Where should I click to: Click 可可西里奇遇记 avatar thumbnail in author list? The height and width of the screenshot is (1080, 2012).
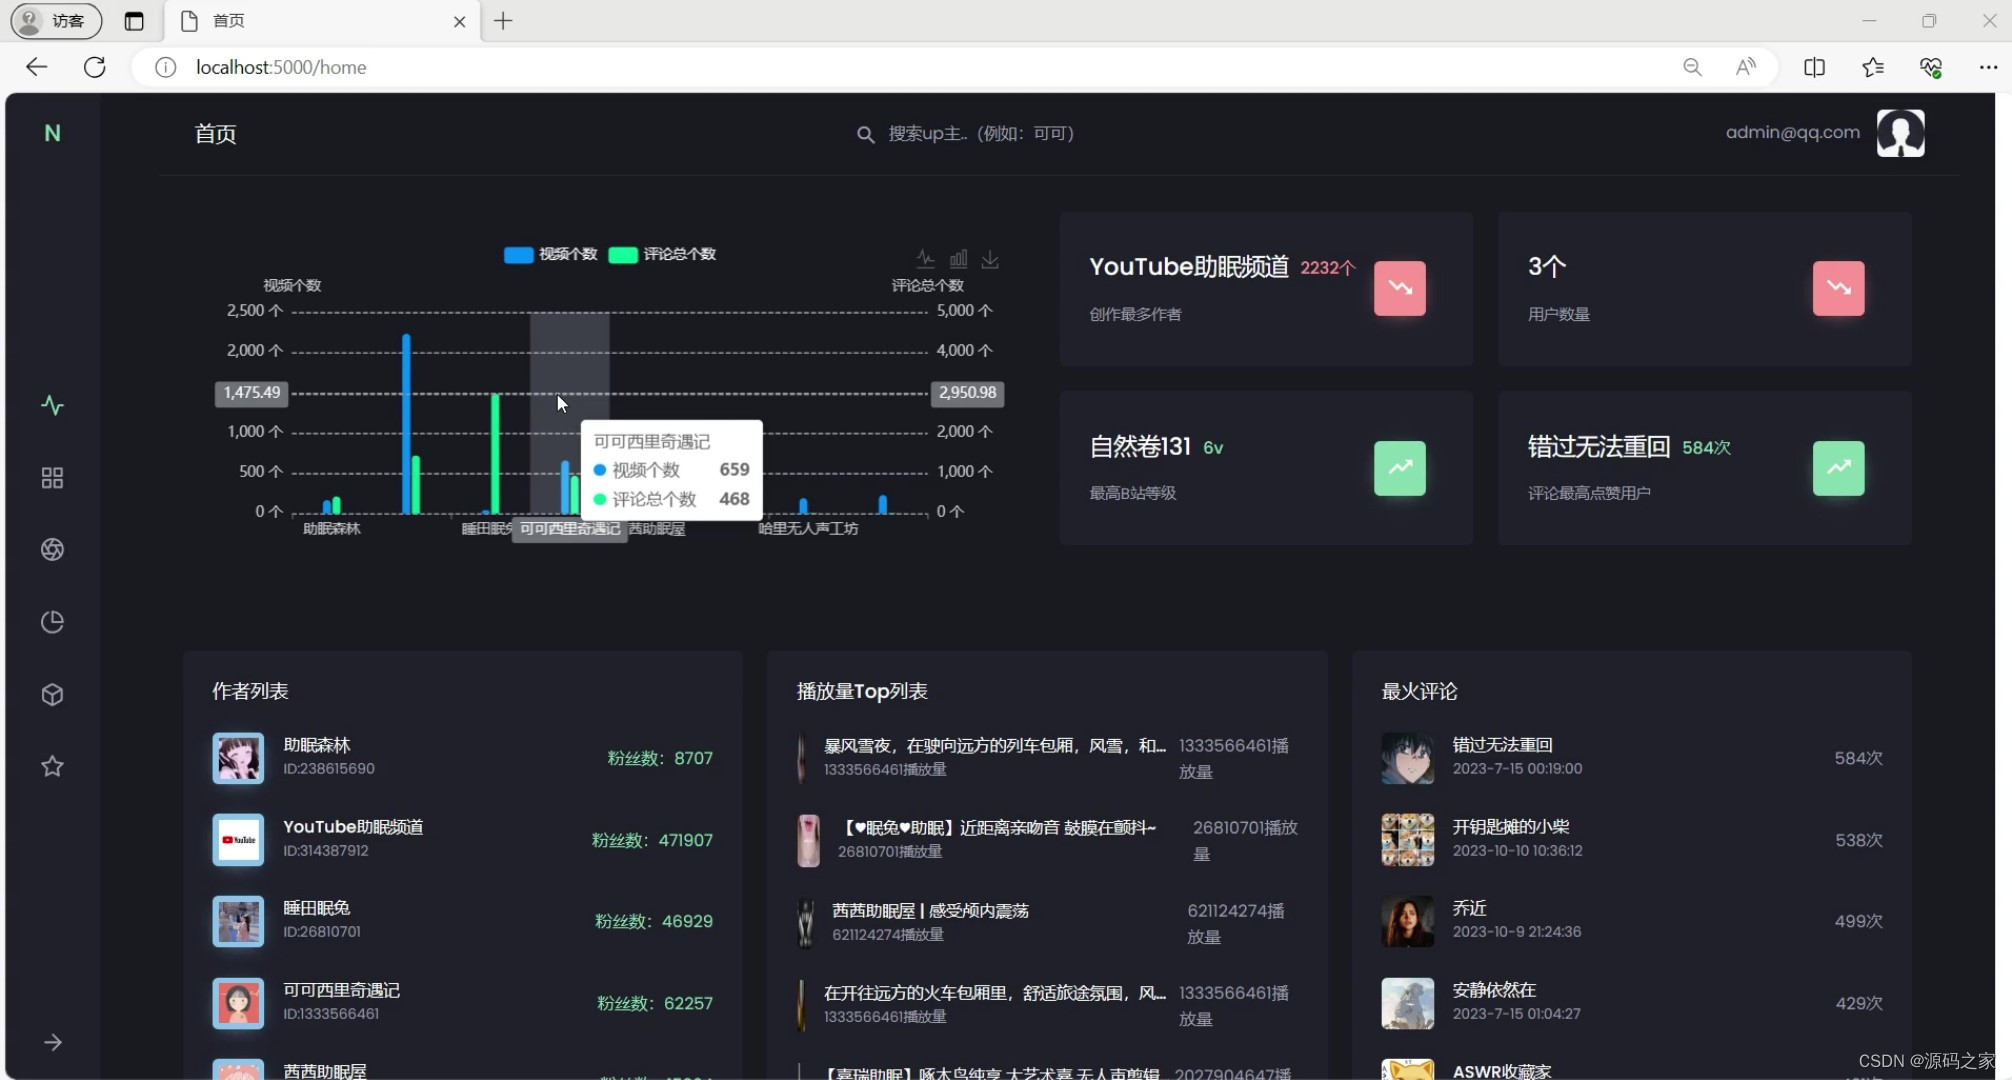(238, 1004)
